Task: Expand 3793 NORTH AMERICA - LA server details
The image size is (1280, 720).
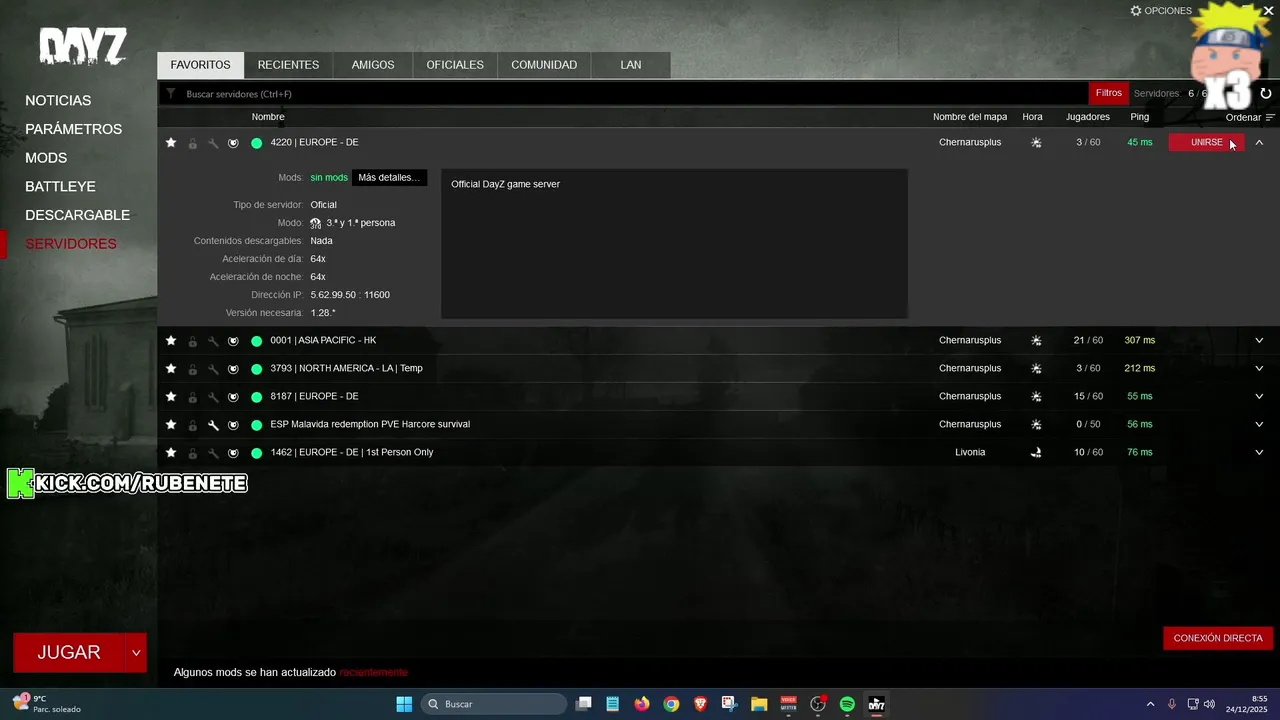Action: click(1259, 369)
